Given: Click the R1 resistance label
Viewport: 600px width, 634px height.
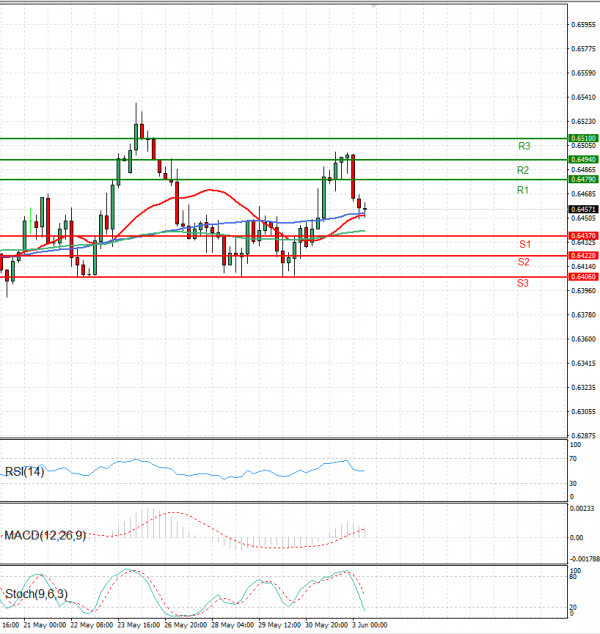Looking at the screenshot, I should pos(523,190).
